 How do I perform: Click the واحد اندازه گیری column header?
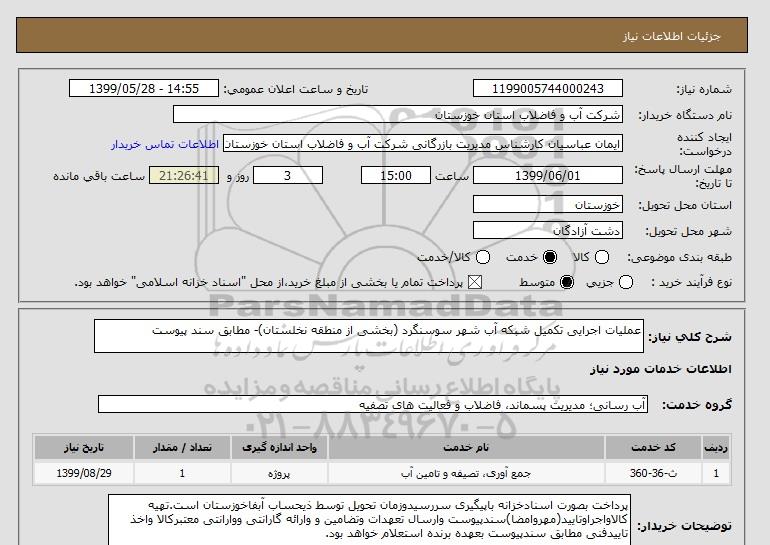coord(279,448)
